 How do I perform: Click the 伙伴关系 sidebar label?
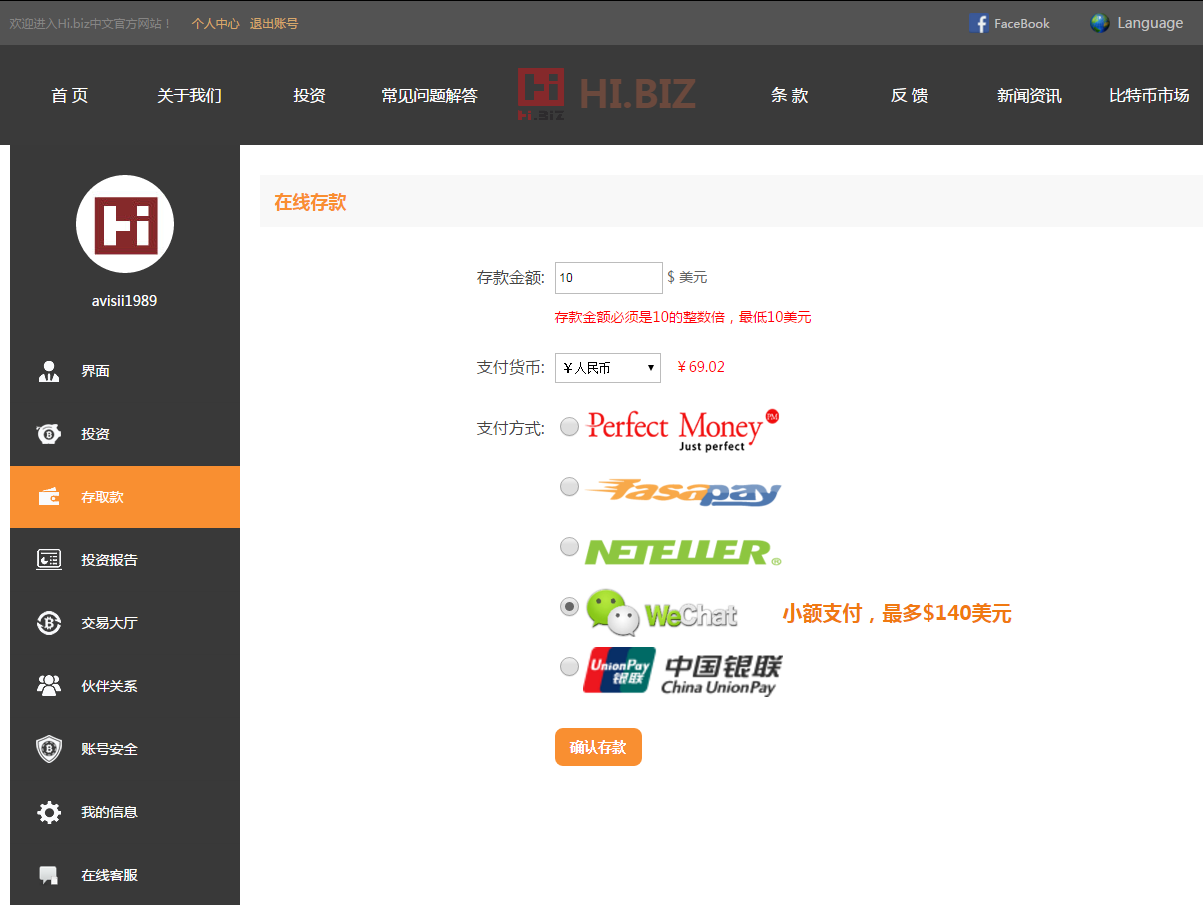pos(110,686)
